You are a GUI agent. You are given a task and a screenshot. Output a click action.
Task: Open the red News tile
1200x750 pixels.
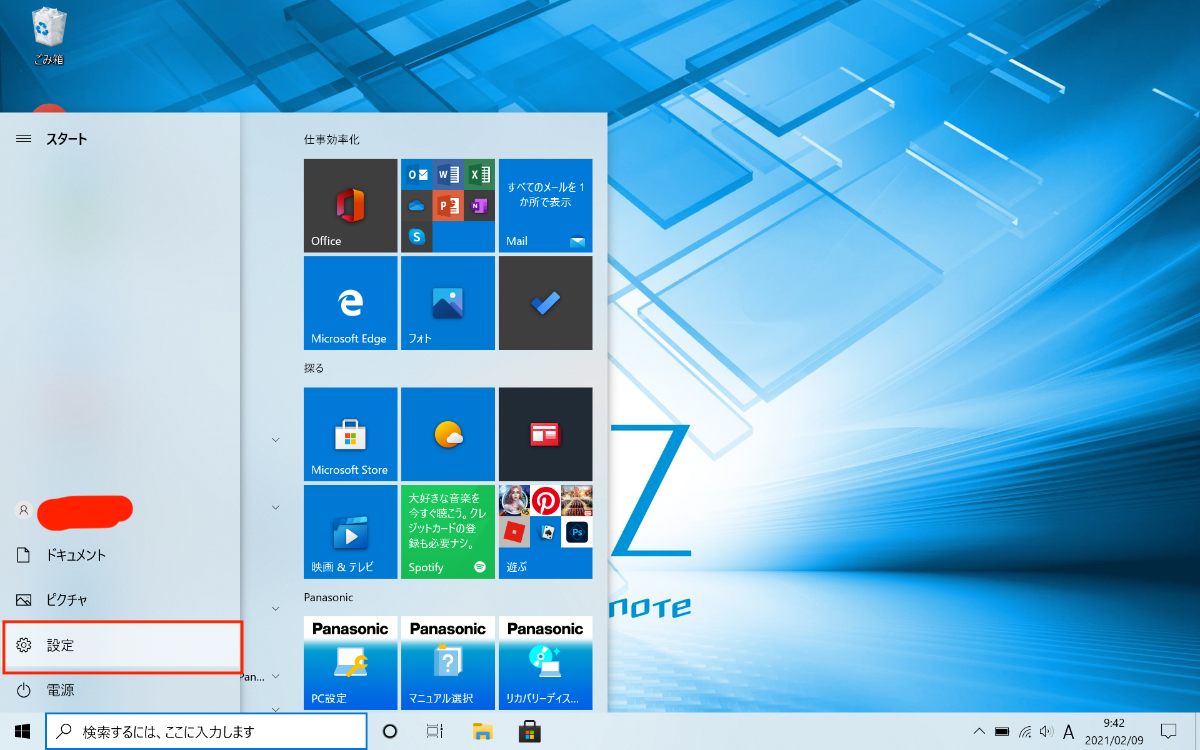(545, 434)
